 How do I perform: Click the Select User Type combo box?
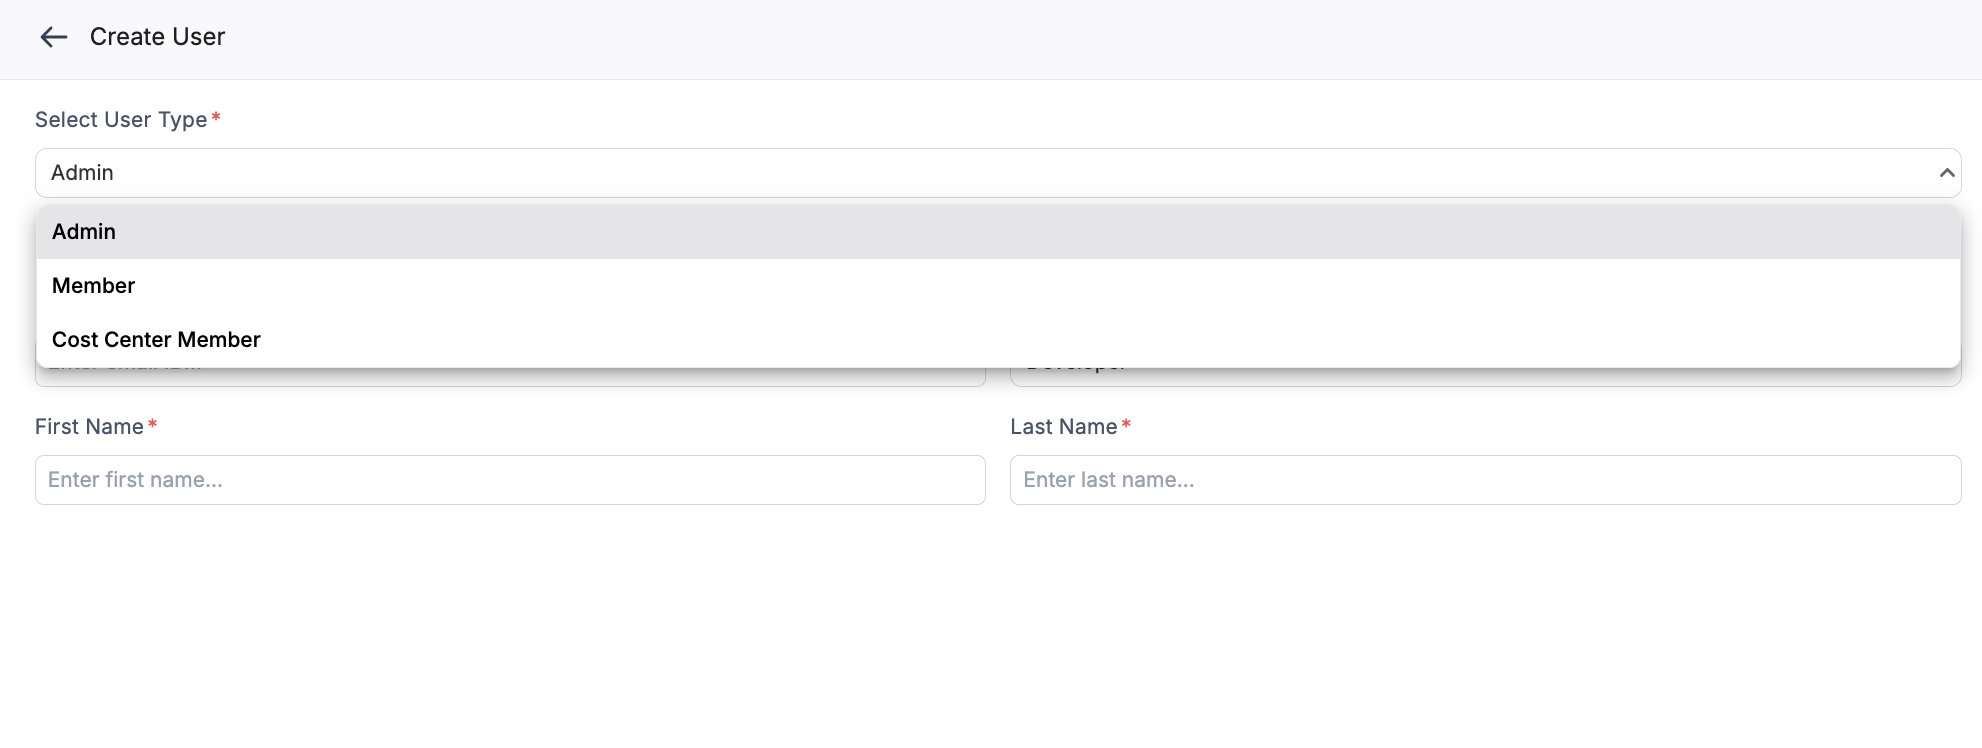click(900, 173)
